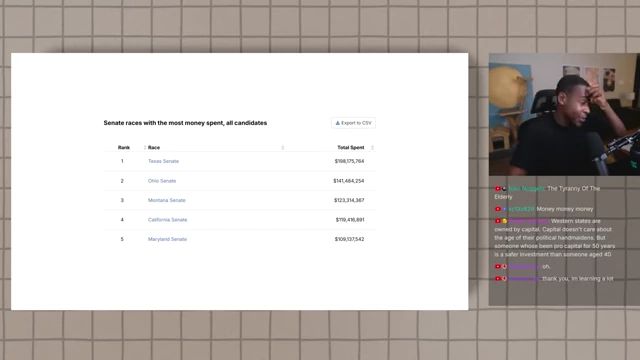Open the California Senate race link

click(x=167, y=220)
